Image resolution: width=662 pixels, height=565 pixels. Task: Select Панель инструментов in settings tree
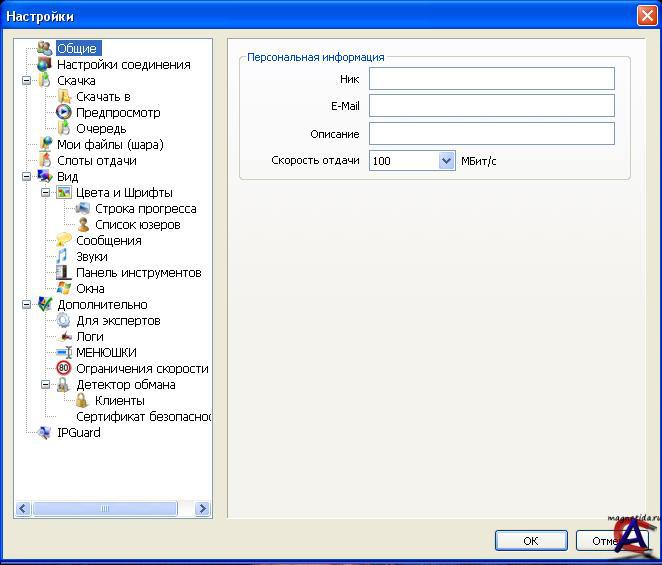point(138,273)
